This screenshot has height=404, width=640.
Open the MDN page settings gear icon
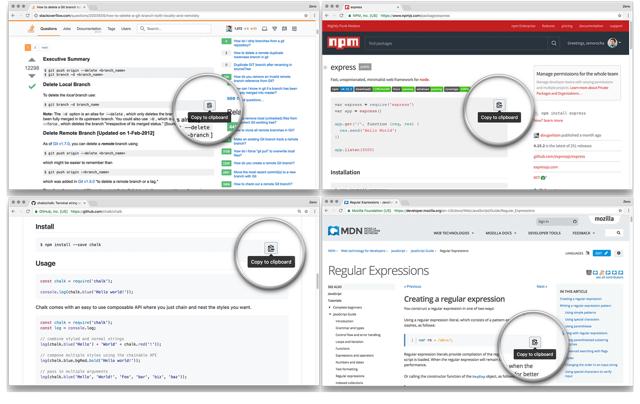(619, 253)
